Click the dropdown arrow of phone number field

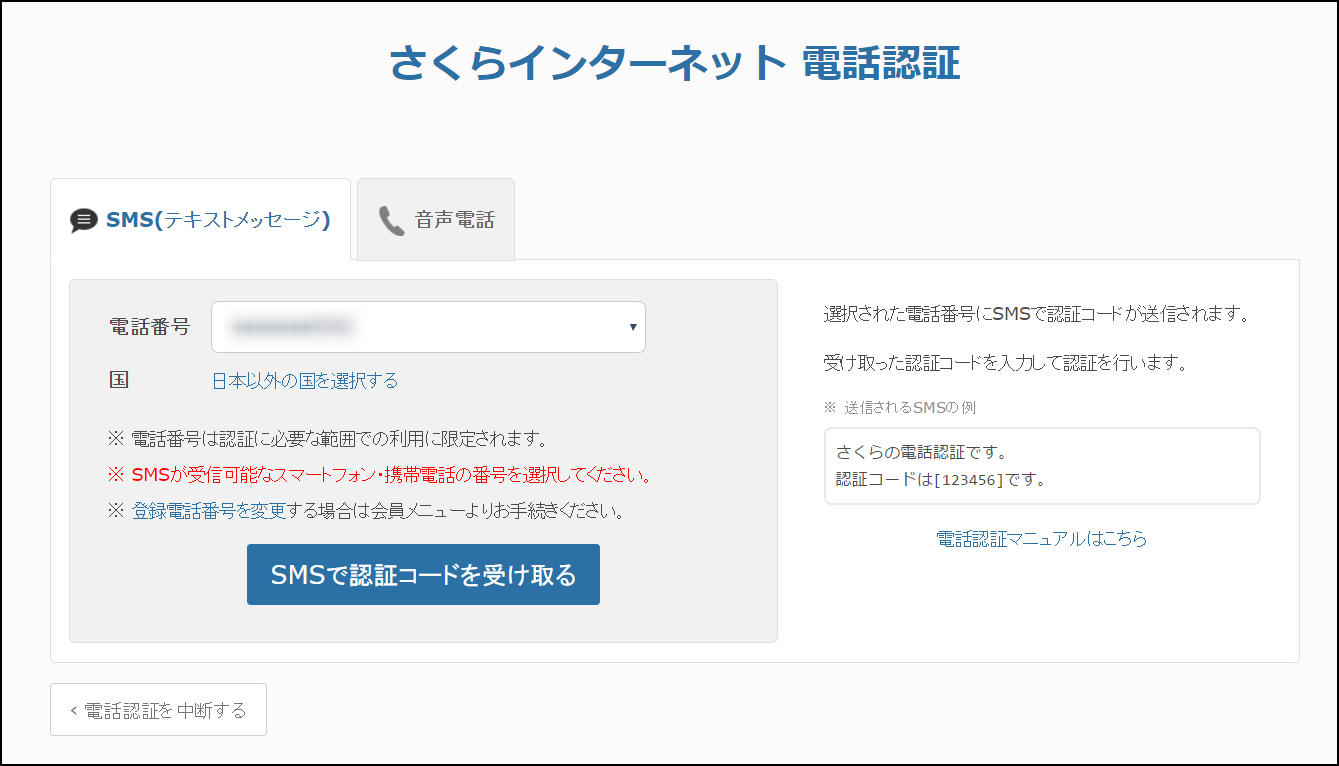632,327
